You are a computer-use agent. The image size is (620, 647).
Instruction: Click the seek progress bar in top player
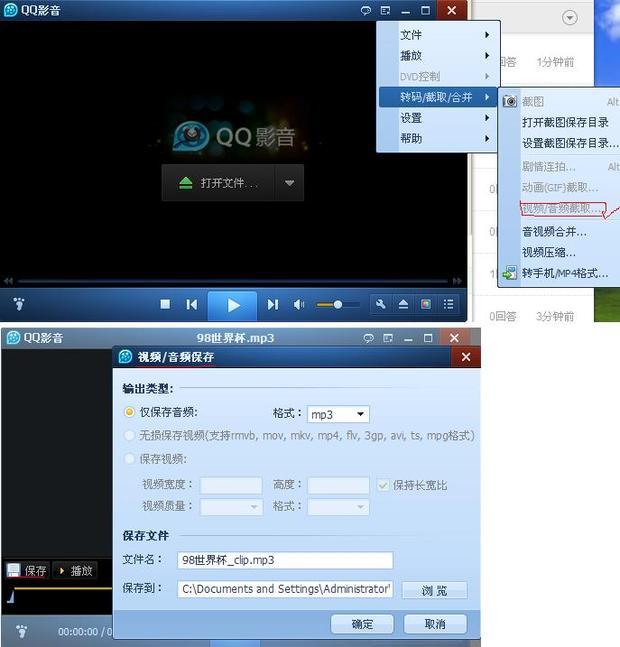point(233,281)
